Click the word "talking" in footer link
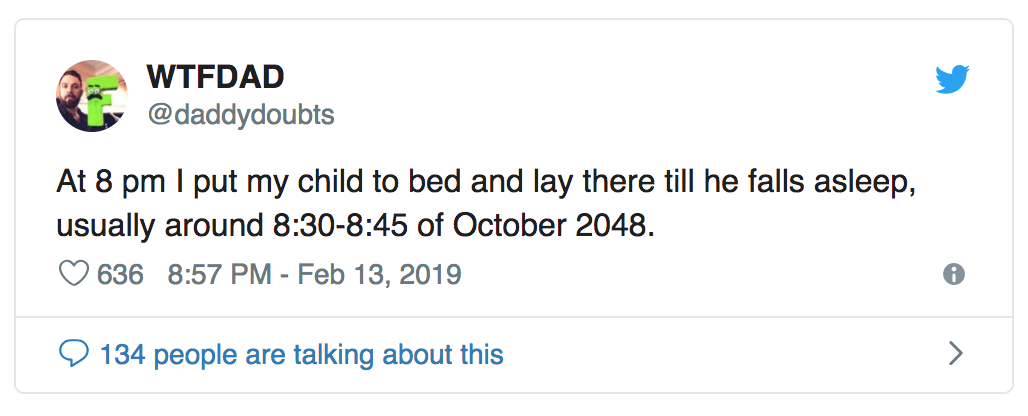The image size is (1028, 416). pos(334,354)
